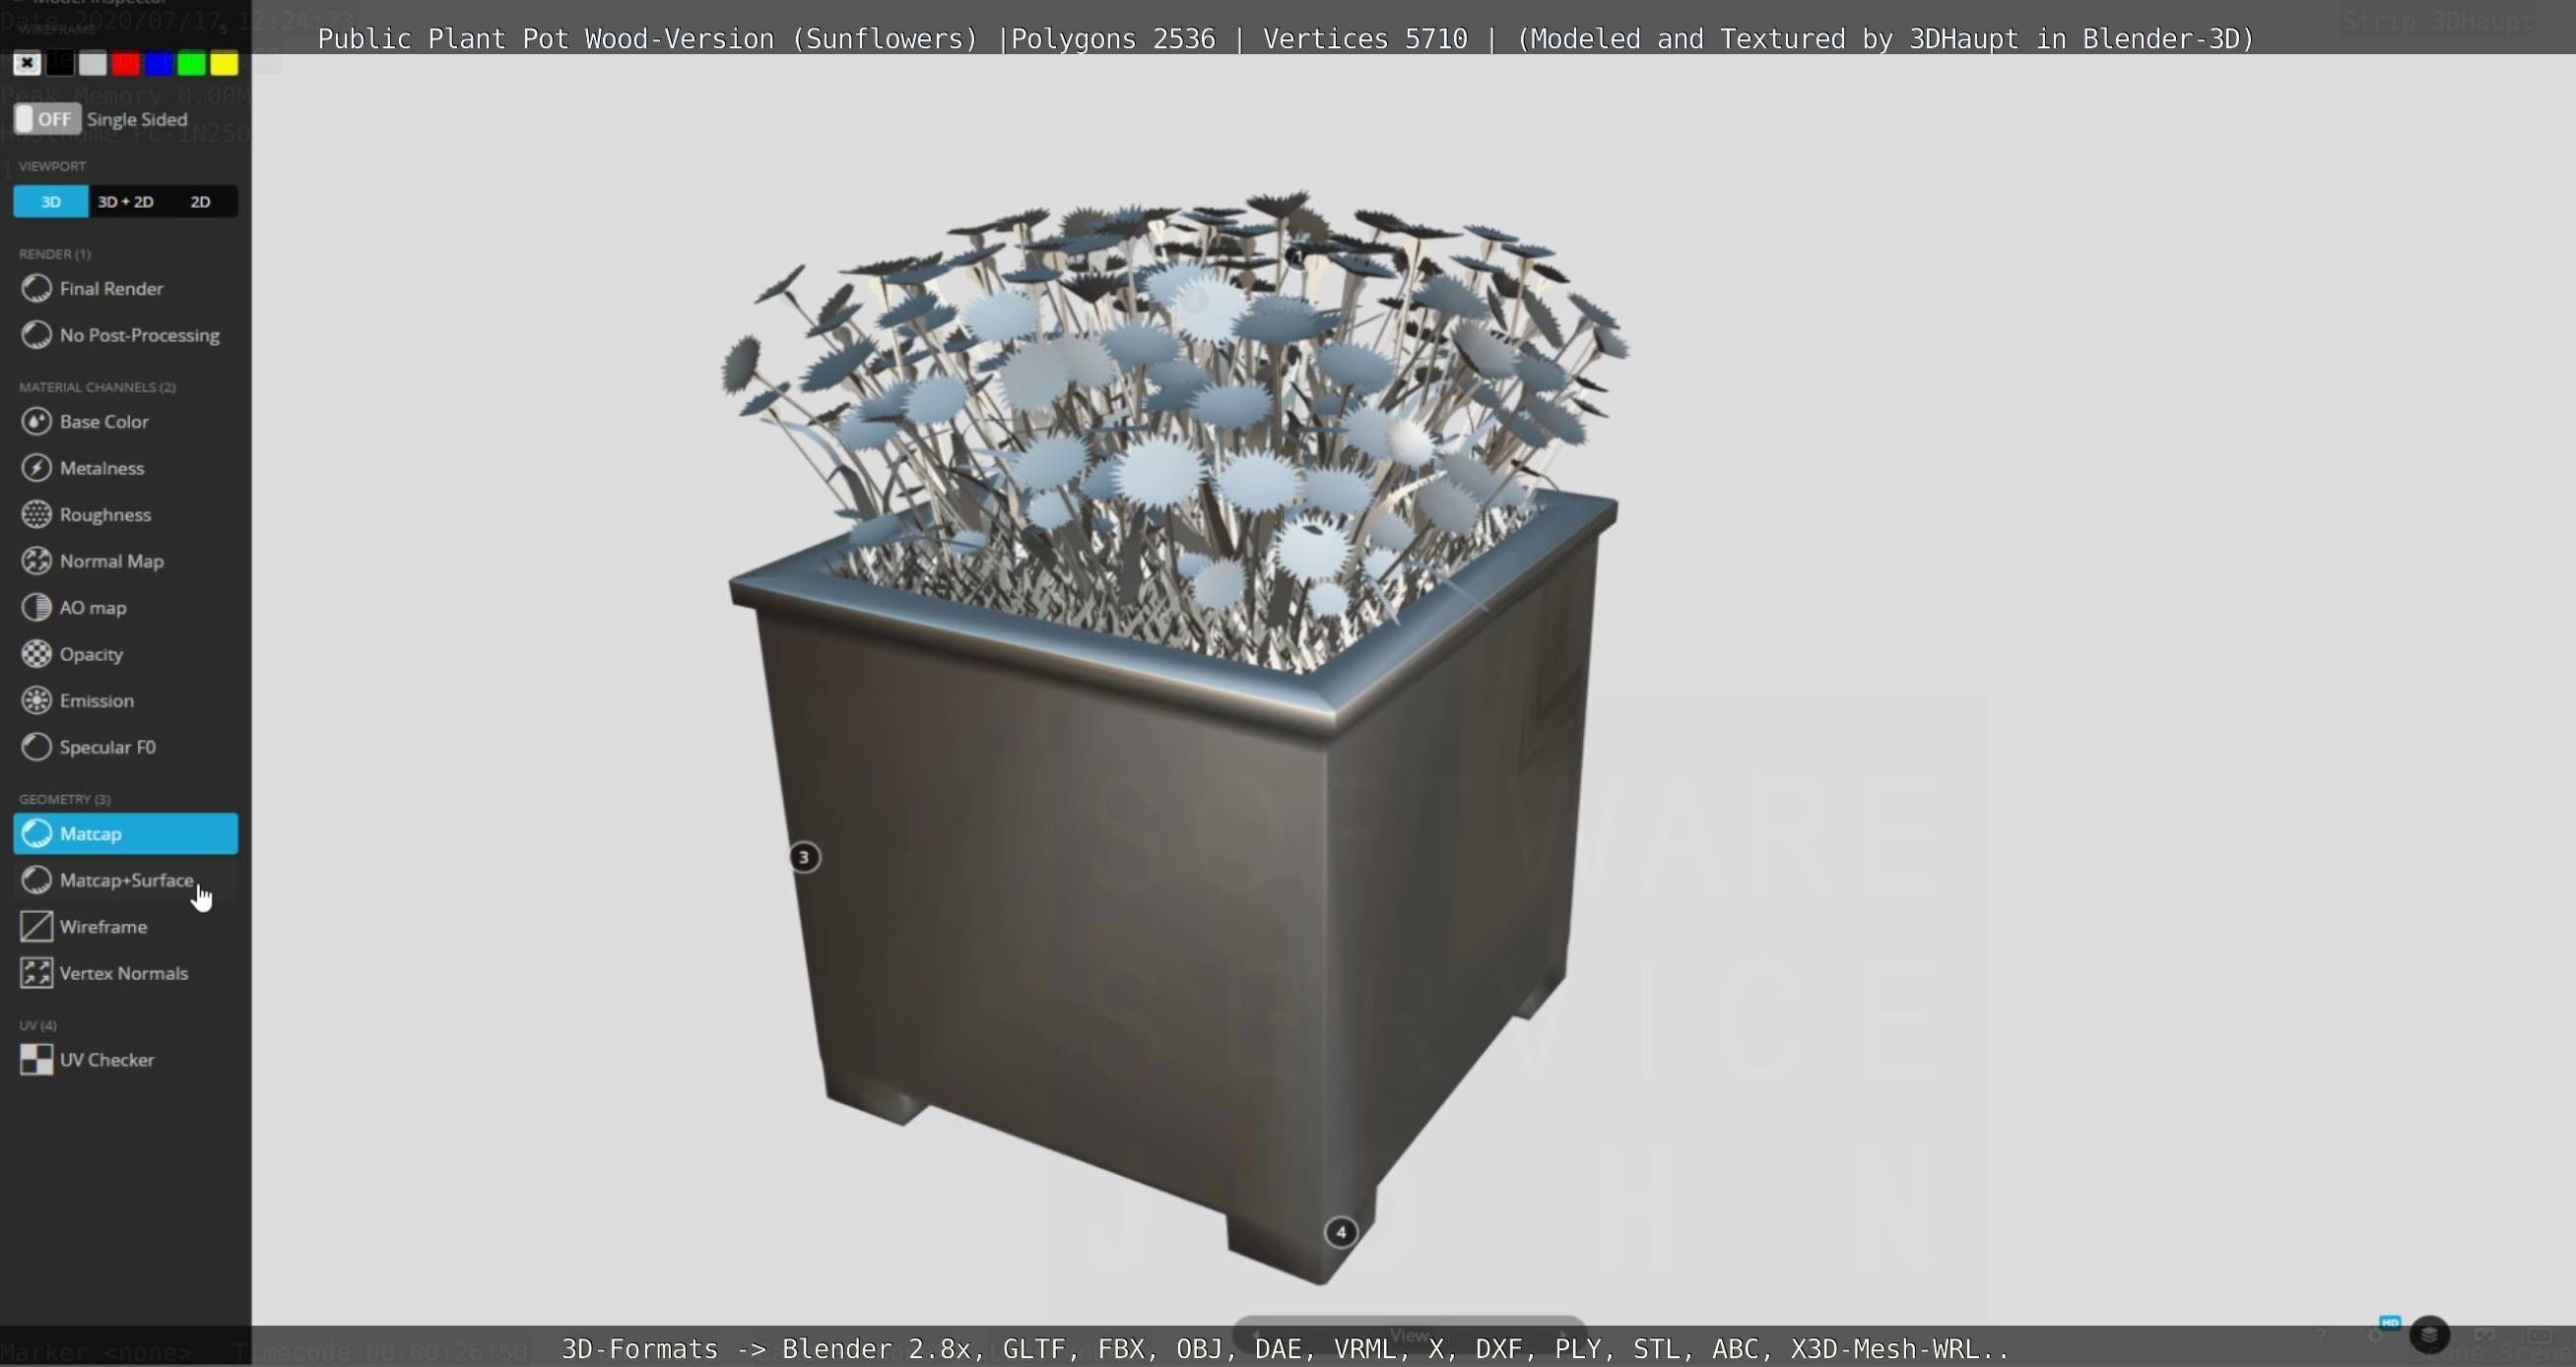Open the Model Inspector layers button
The width and height of the screenshot is (2576, 1367).
pyautogui.click(x=2430, y=1334)
